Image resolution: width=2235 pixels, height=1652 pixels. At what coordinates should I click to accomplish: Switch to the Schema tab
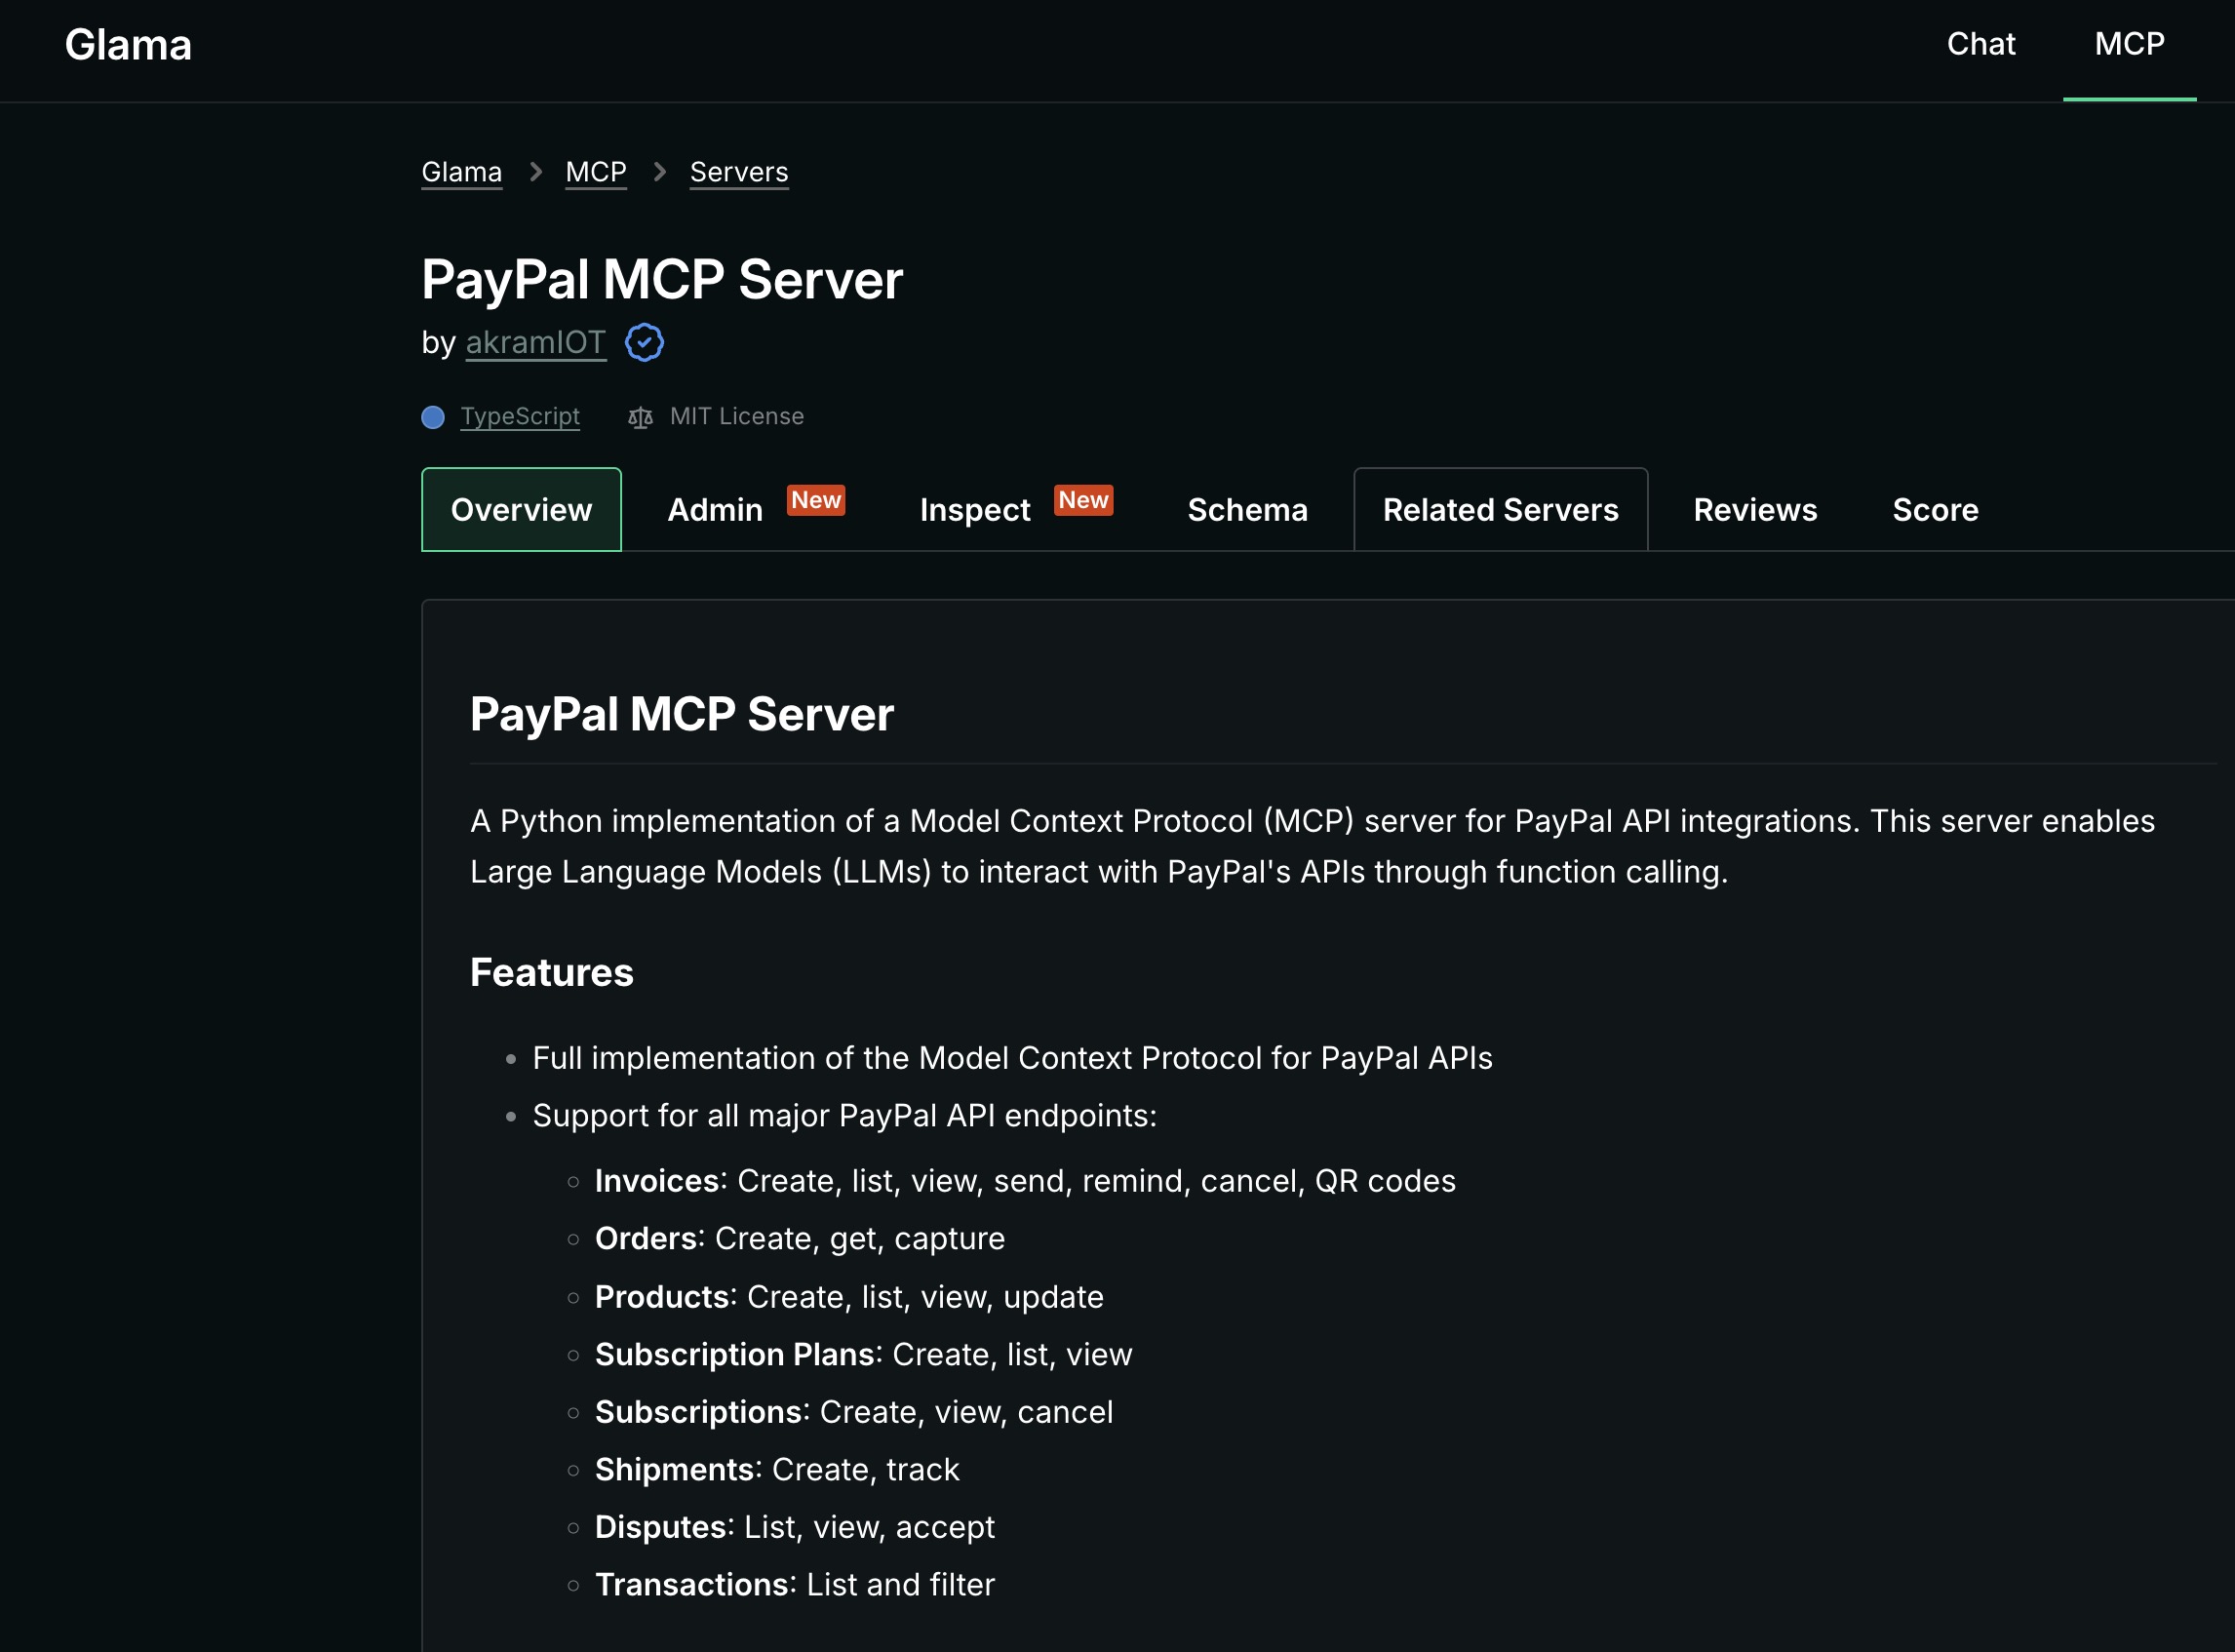pos(1247,509)
